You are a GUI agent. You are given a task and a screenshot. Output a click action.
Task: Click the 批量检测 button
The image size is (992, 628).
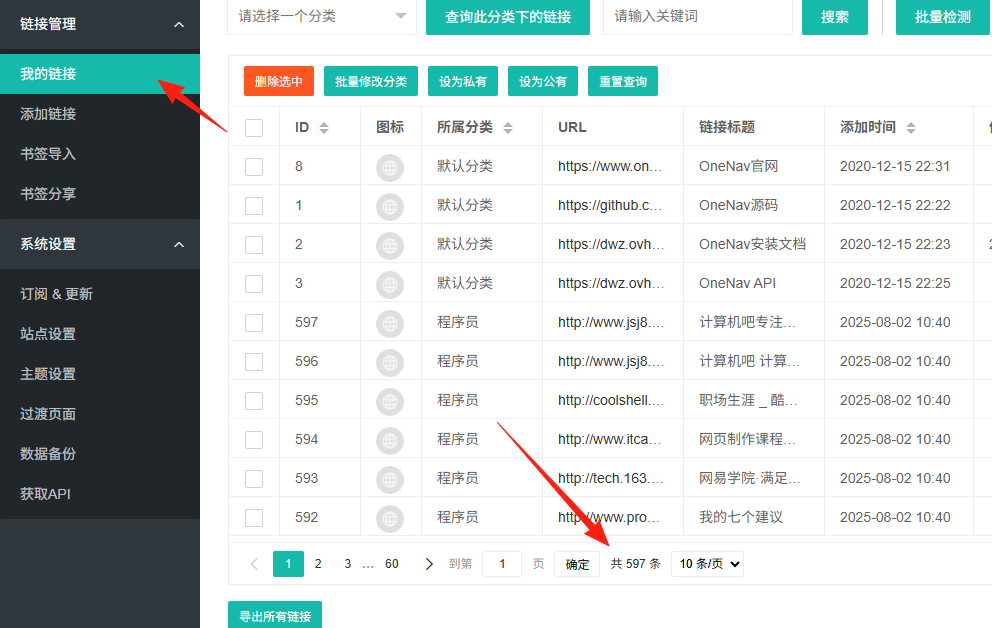[x=943, y=17]
